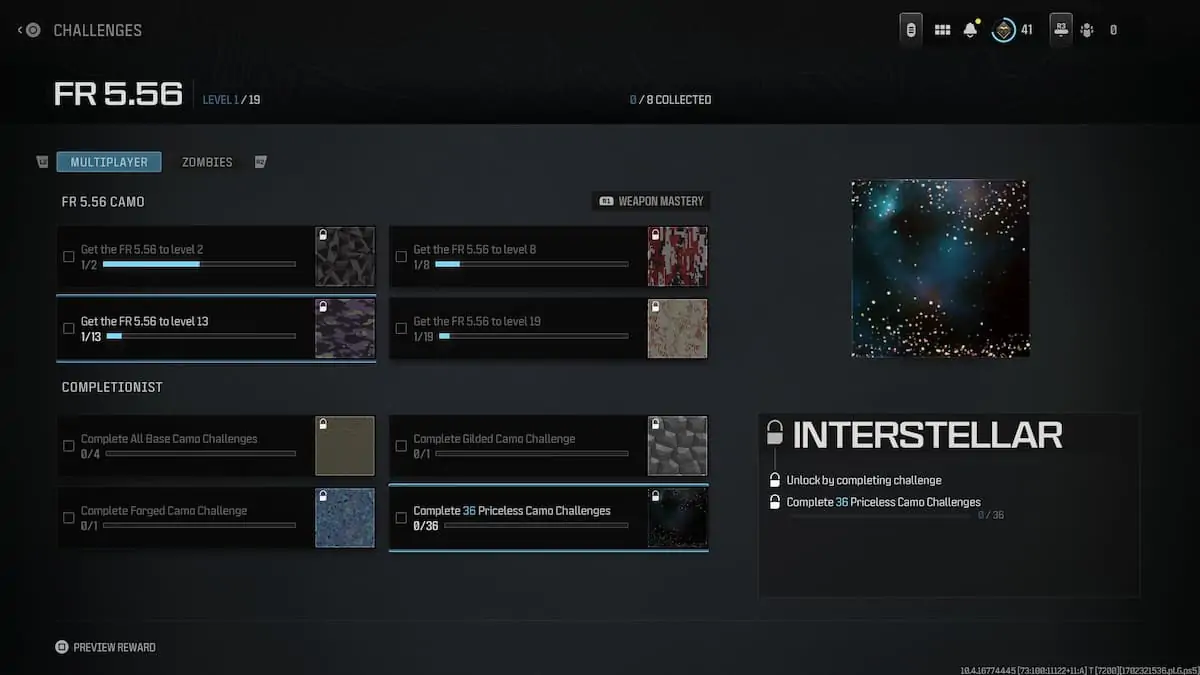The width and height of the screenshot is (1200, 675).
Task: Select the level 2 dark geometric camo swatch
Action: coord(345,257)
